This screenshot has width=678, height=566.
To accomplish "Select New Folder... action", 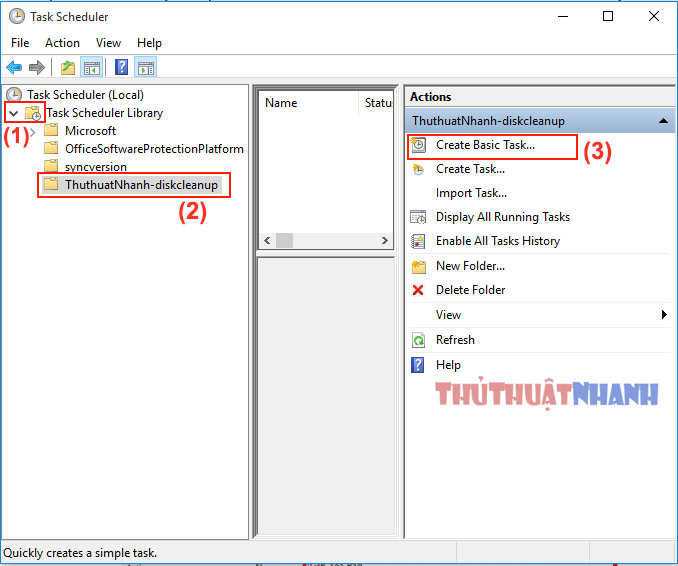I will [470, 266].
